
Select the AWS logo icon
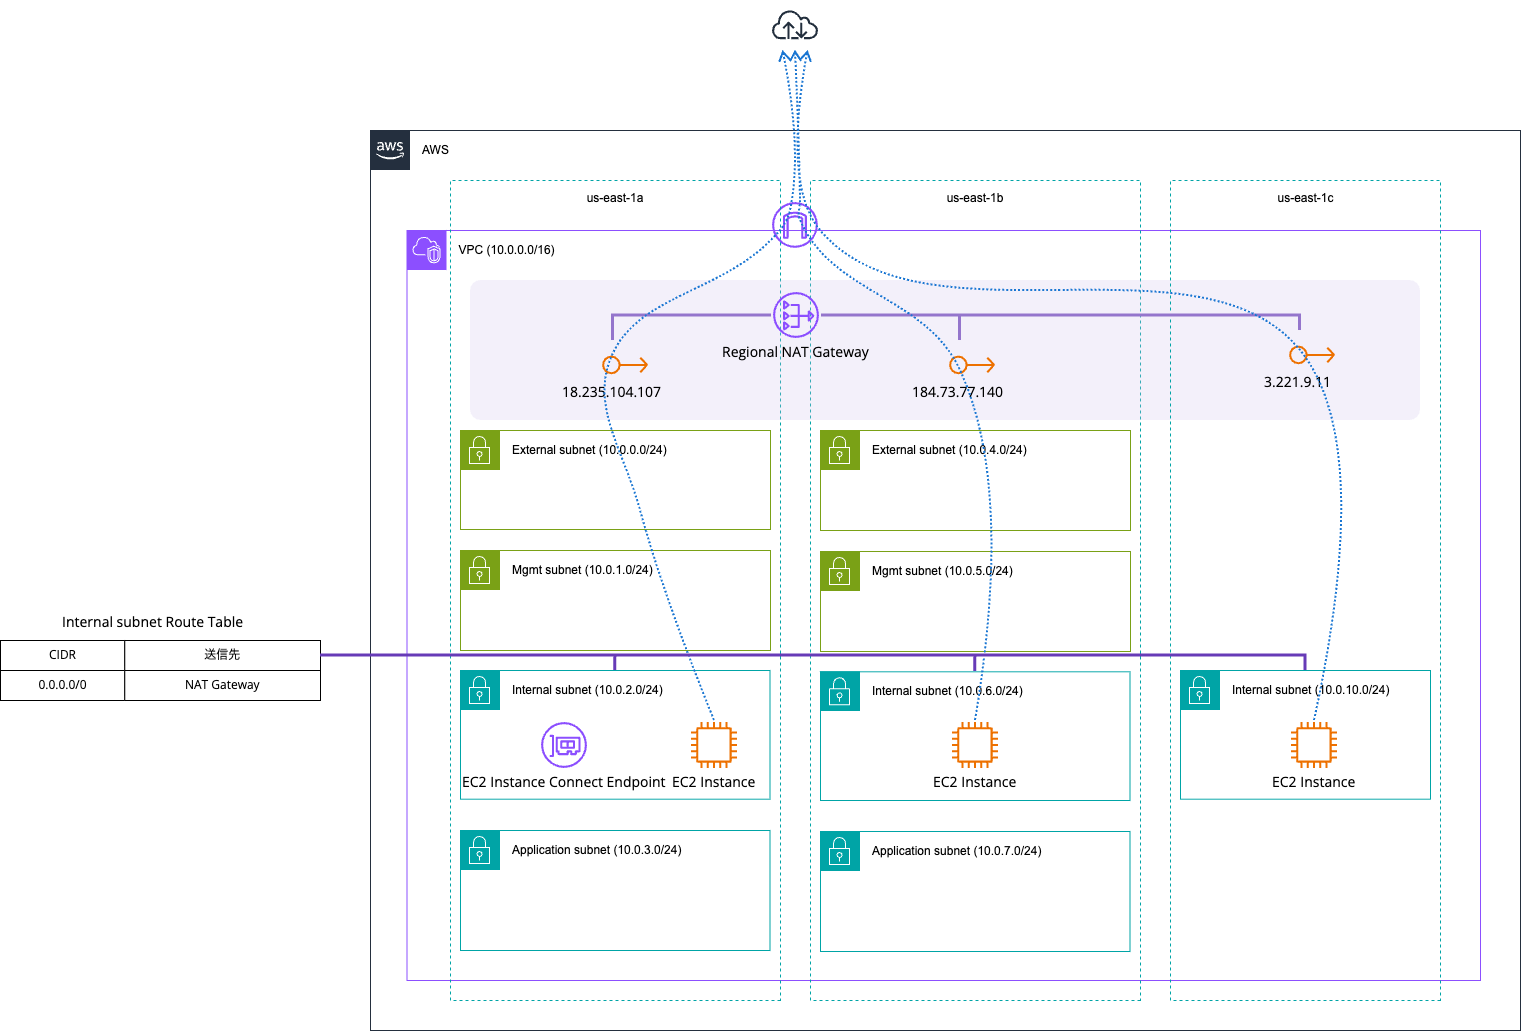click(390, 150)
